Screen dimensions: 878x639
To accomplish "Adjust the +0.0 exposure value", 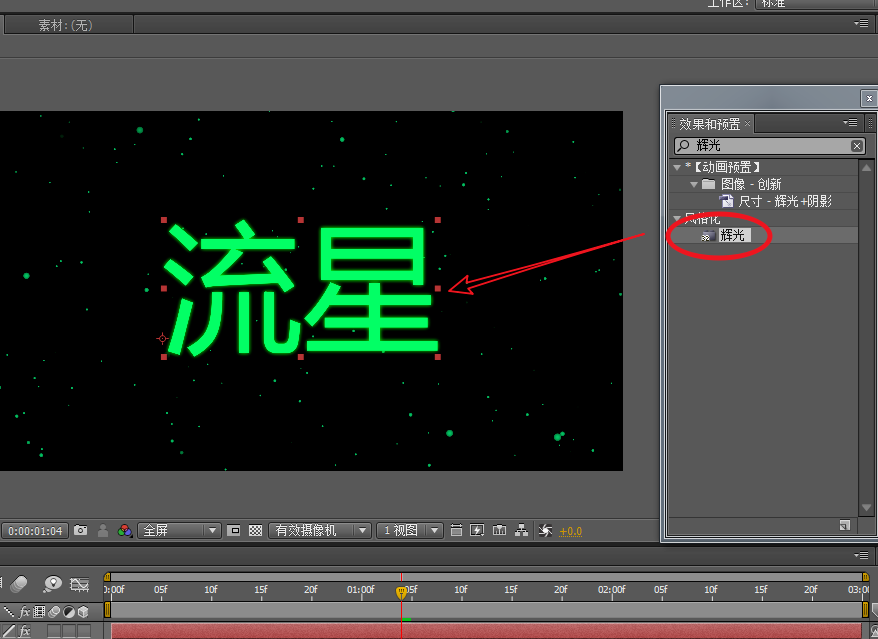I will [x=571, y=531].
